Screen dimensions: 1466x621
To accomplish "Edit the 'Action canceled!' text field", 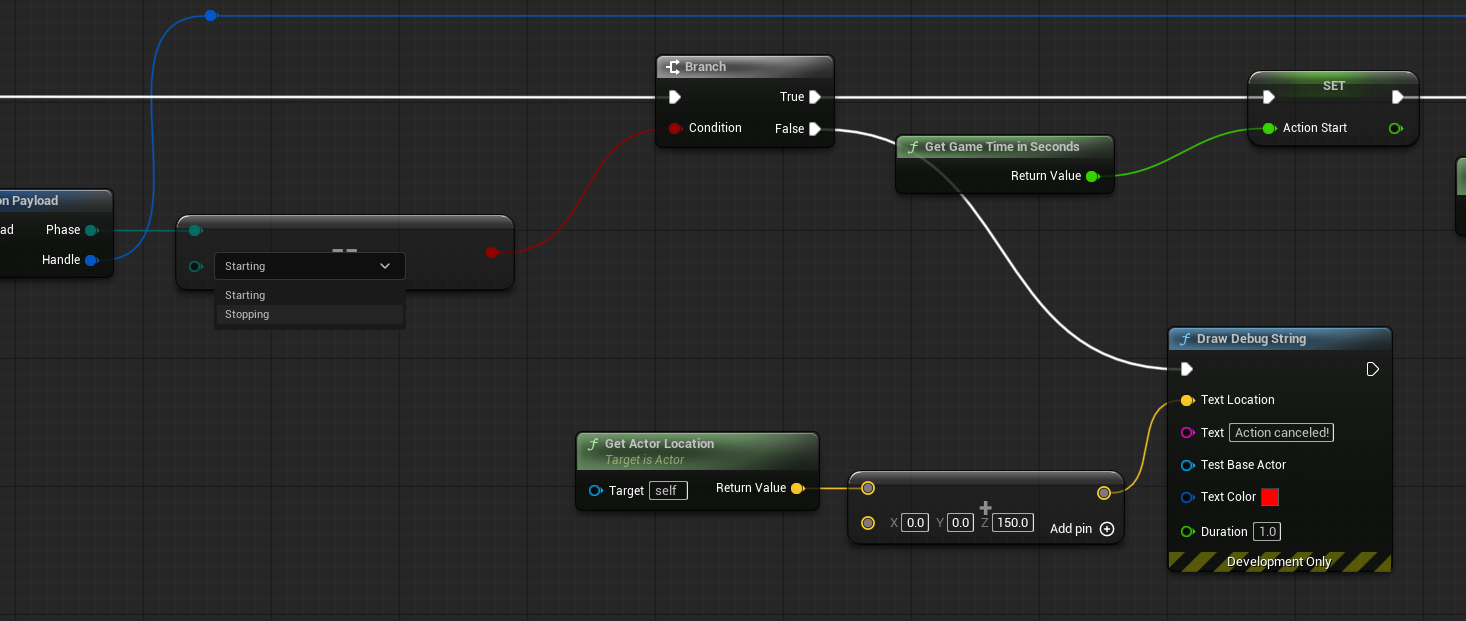I will pyautogui.click(x=1282, y=433).
